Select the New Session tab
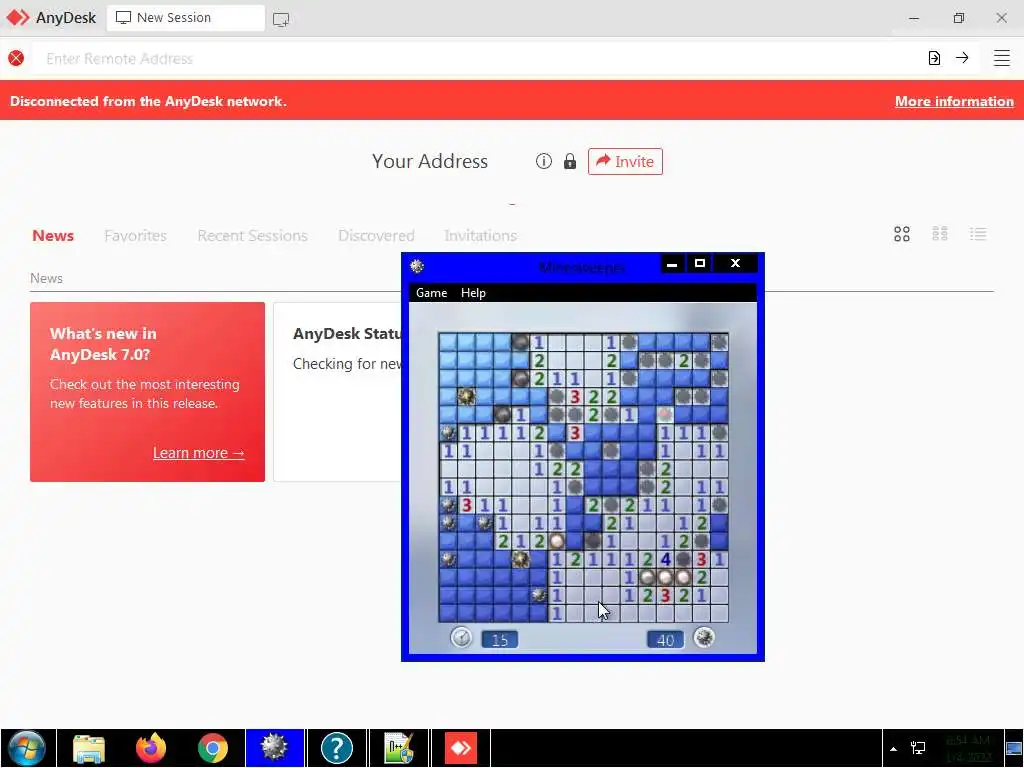Viewport: 1024px width, 768px height. 185,18
